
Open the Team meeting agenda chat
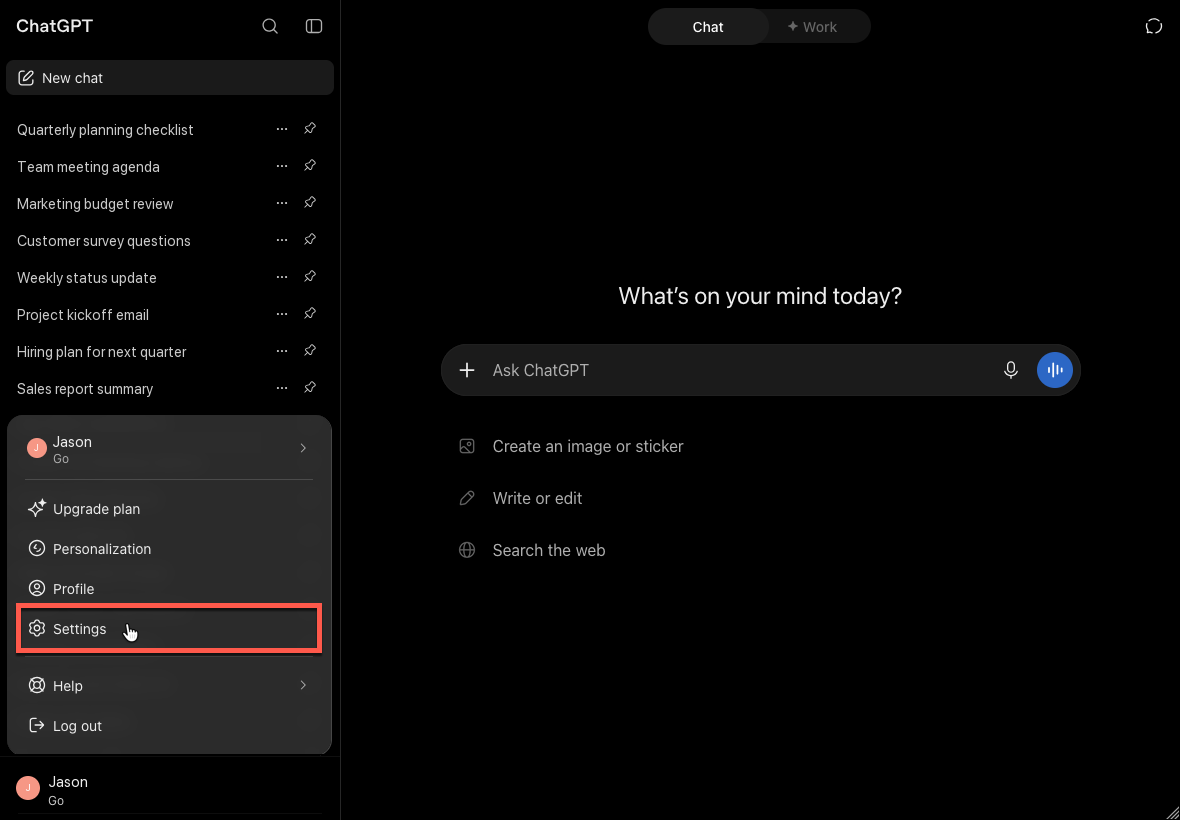tap(88, 166)
